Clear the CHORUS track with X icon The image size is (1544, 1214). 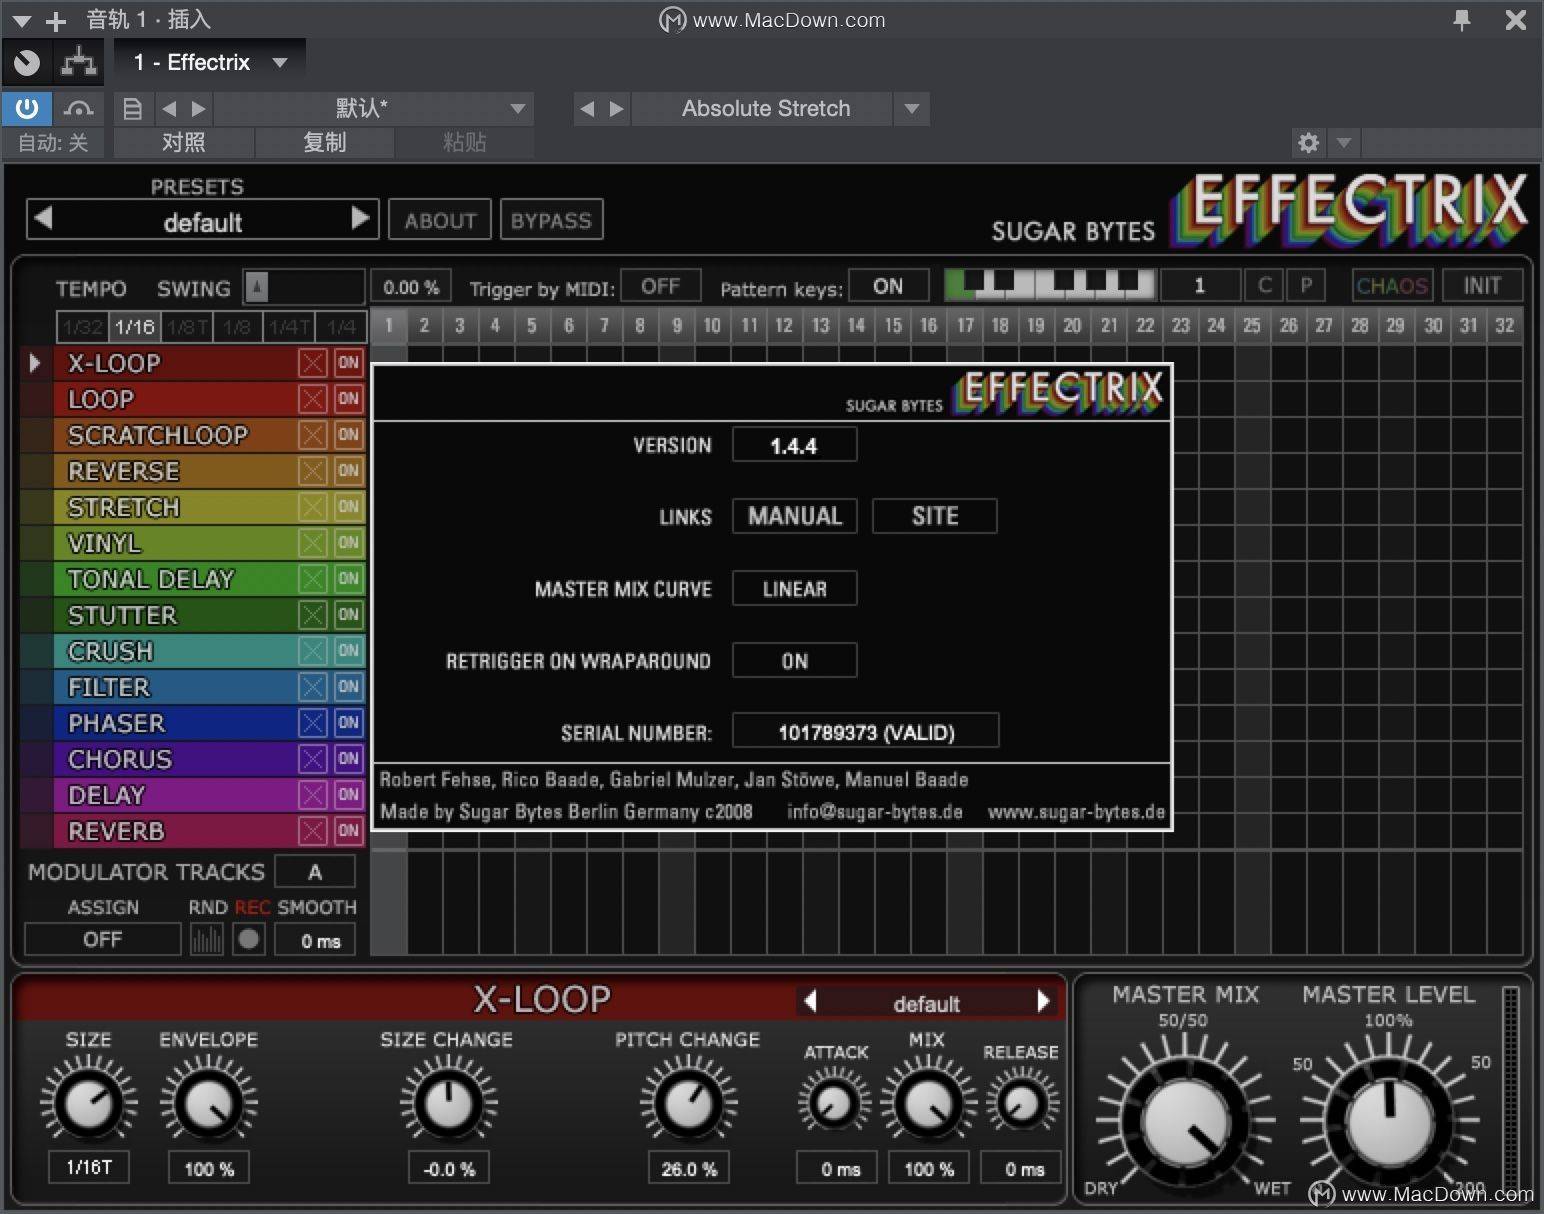coord(313,759)
